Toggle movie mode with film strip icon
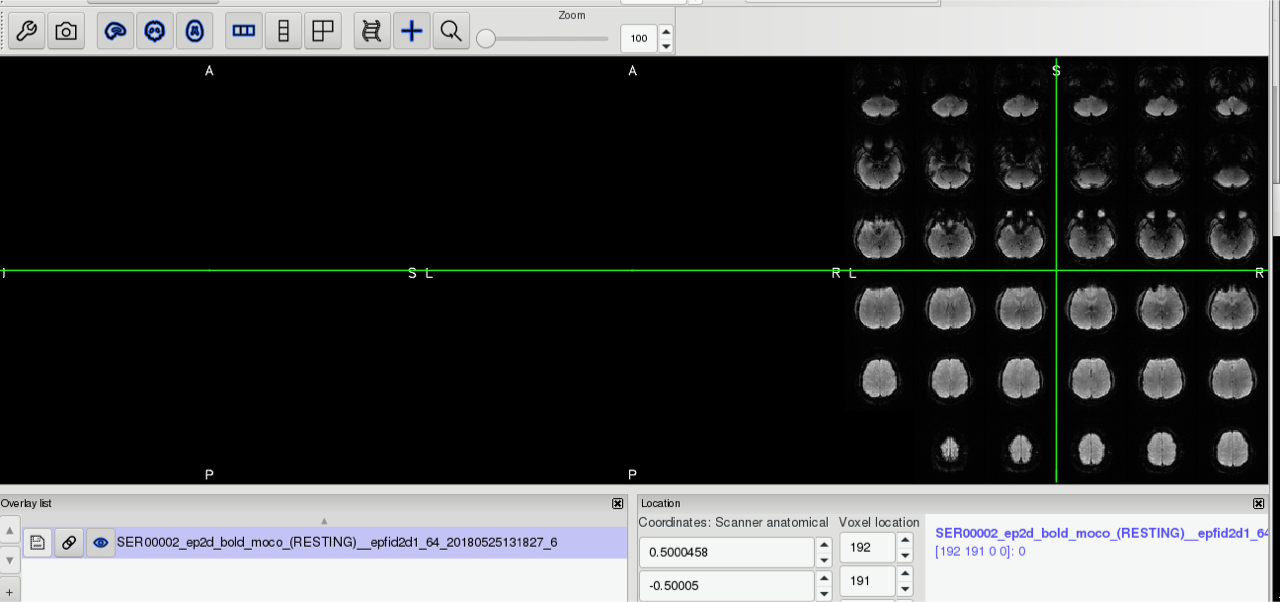The image size is (1280, 602). pyautogui.click(x=372, y=31)
